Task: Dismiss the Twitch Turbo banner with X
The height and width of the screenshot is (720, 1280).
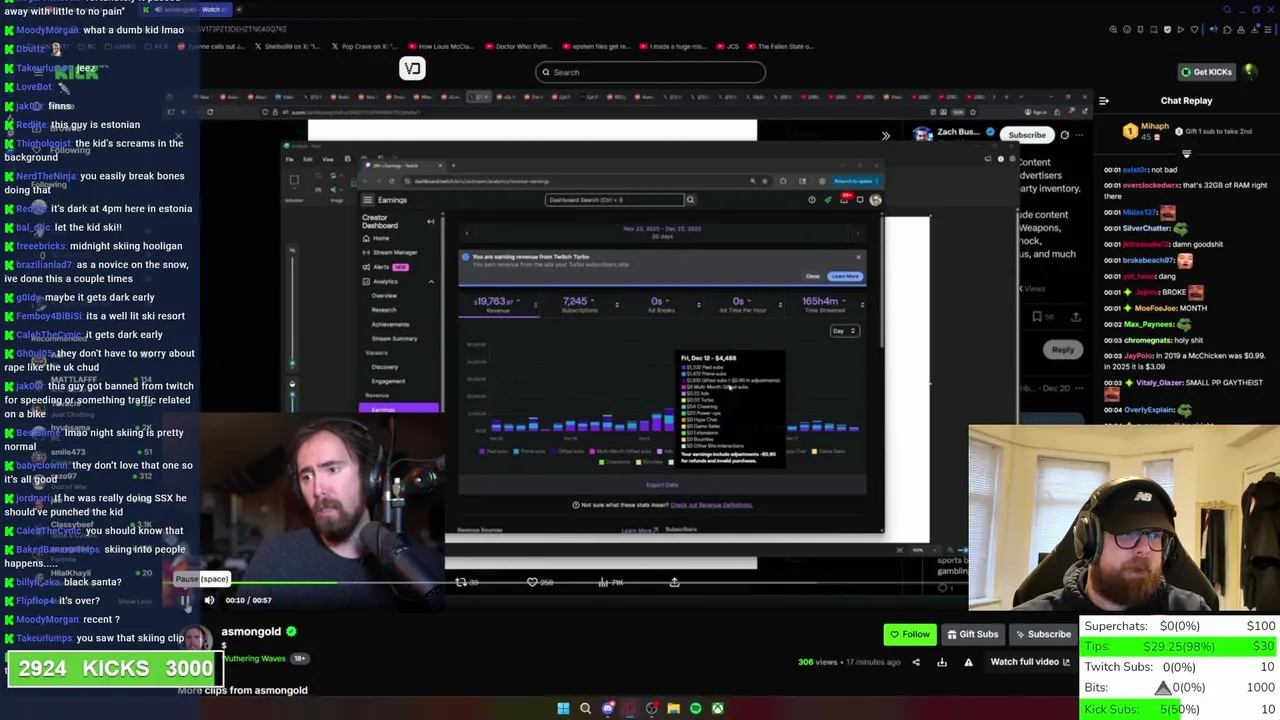Action: point(858,258)
